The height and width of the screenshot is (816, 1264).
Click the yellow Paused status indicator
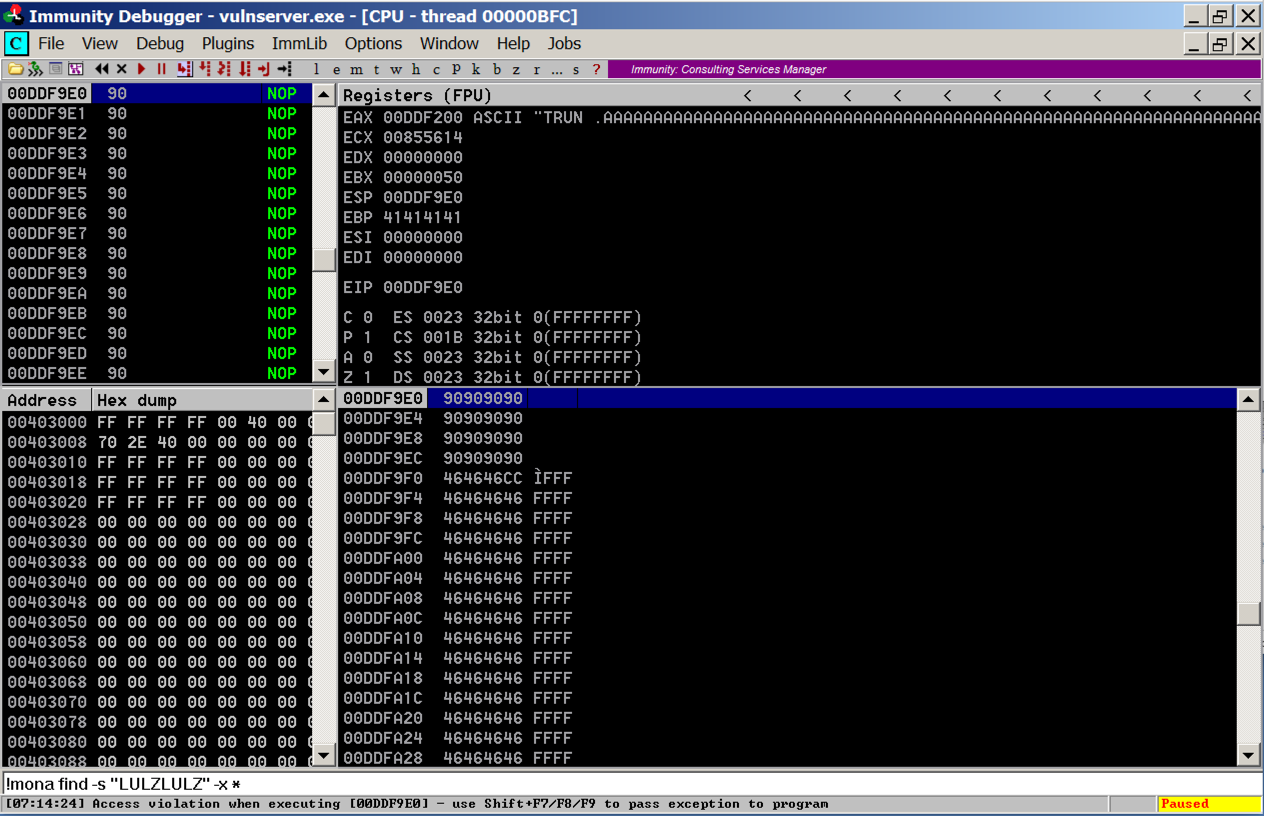click(1209, 804)
